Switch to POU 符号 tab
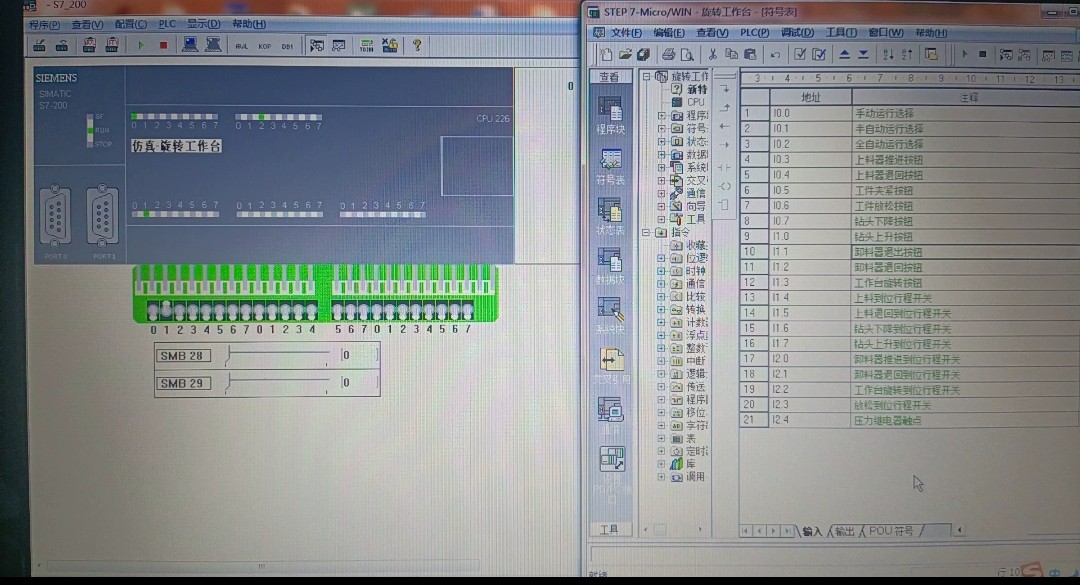Image resolution: width=1080 pixels, height=585 pixels. pyautogui.click(x=891, y=531)
